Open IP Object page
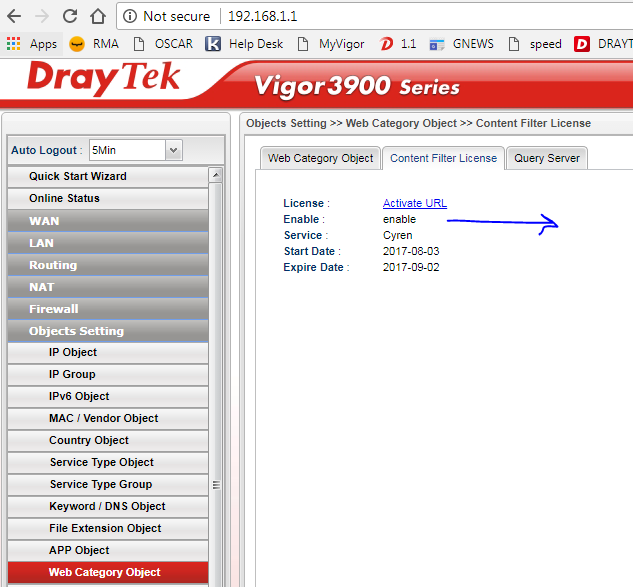The height and width of the screenshot is (587, 633). 108,352
